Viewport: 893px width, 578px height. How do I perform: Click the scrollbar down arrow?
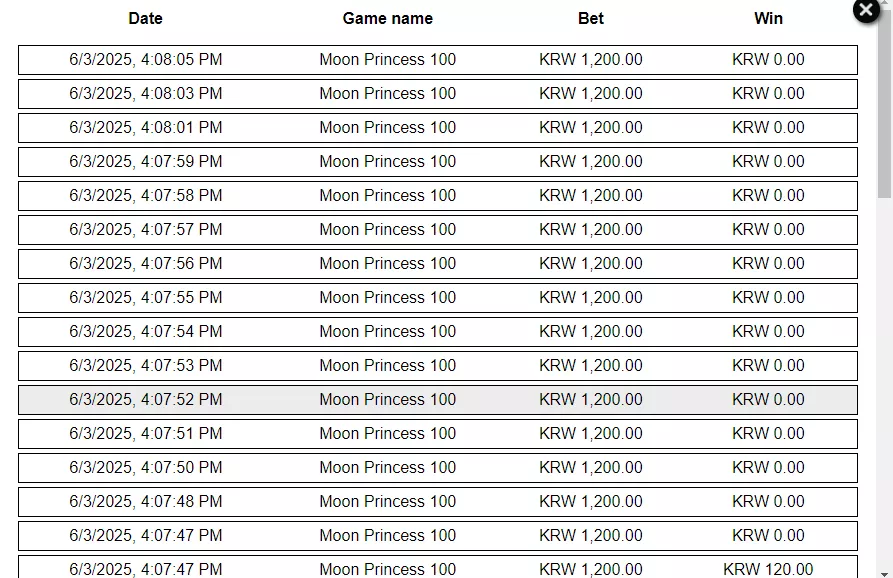pyautogui.click(x=884, y=573)
